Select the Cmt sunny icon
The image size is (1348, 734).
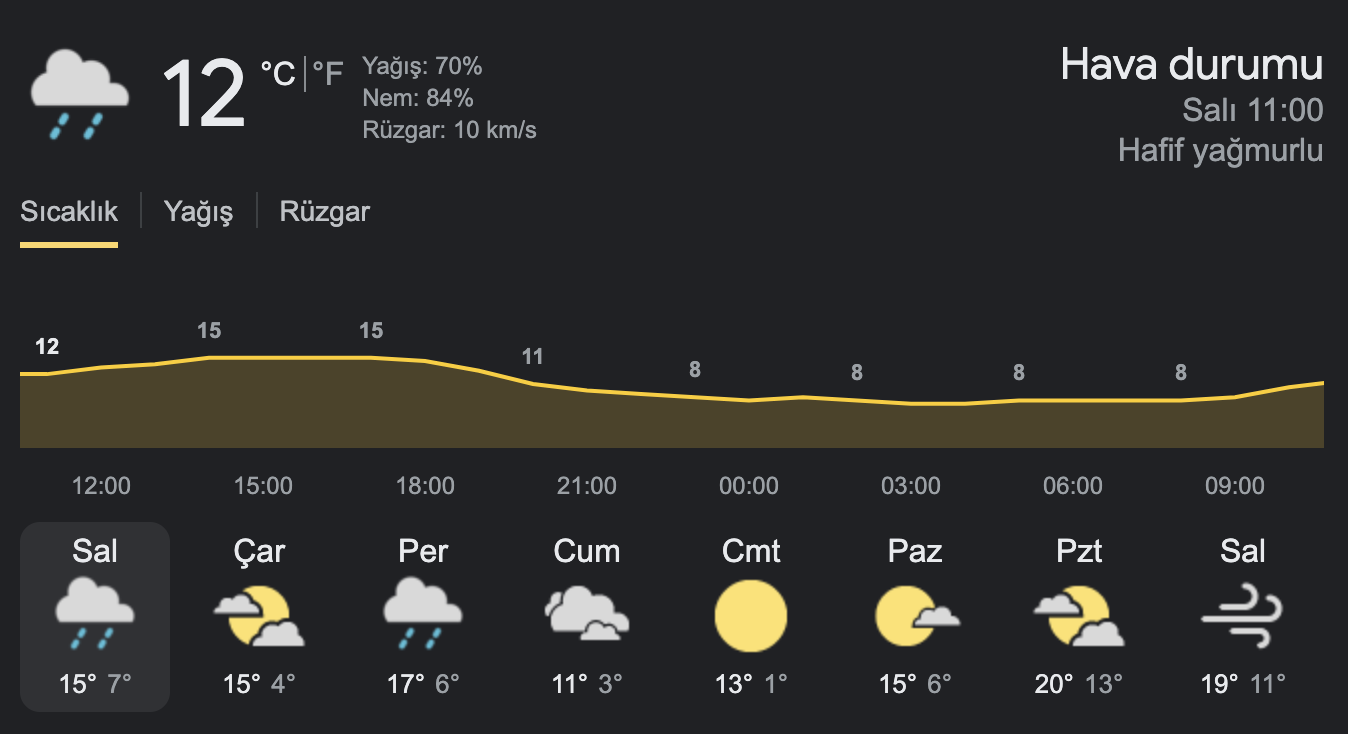[x=751, y=615]
